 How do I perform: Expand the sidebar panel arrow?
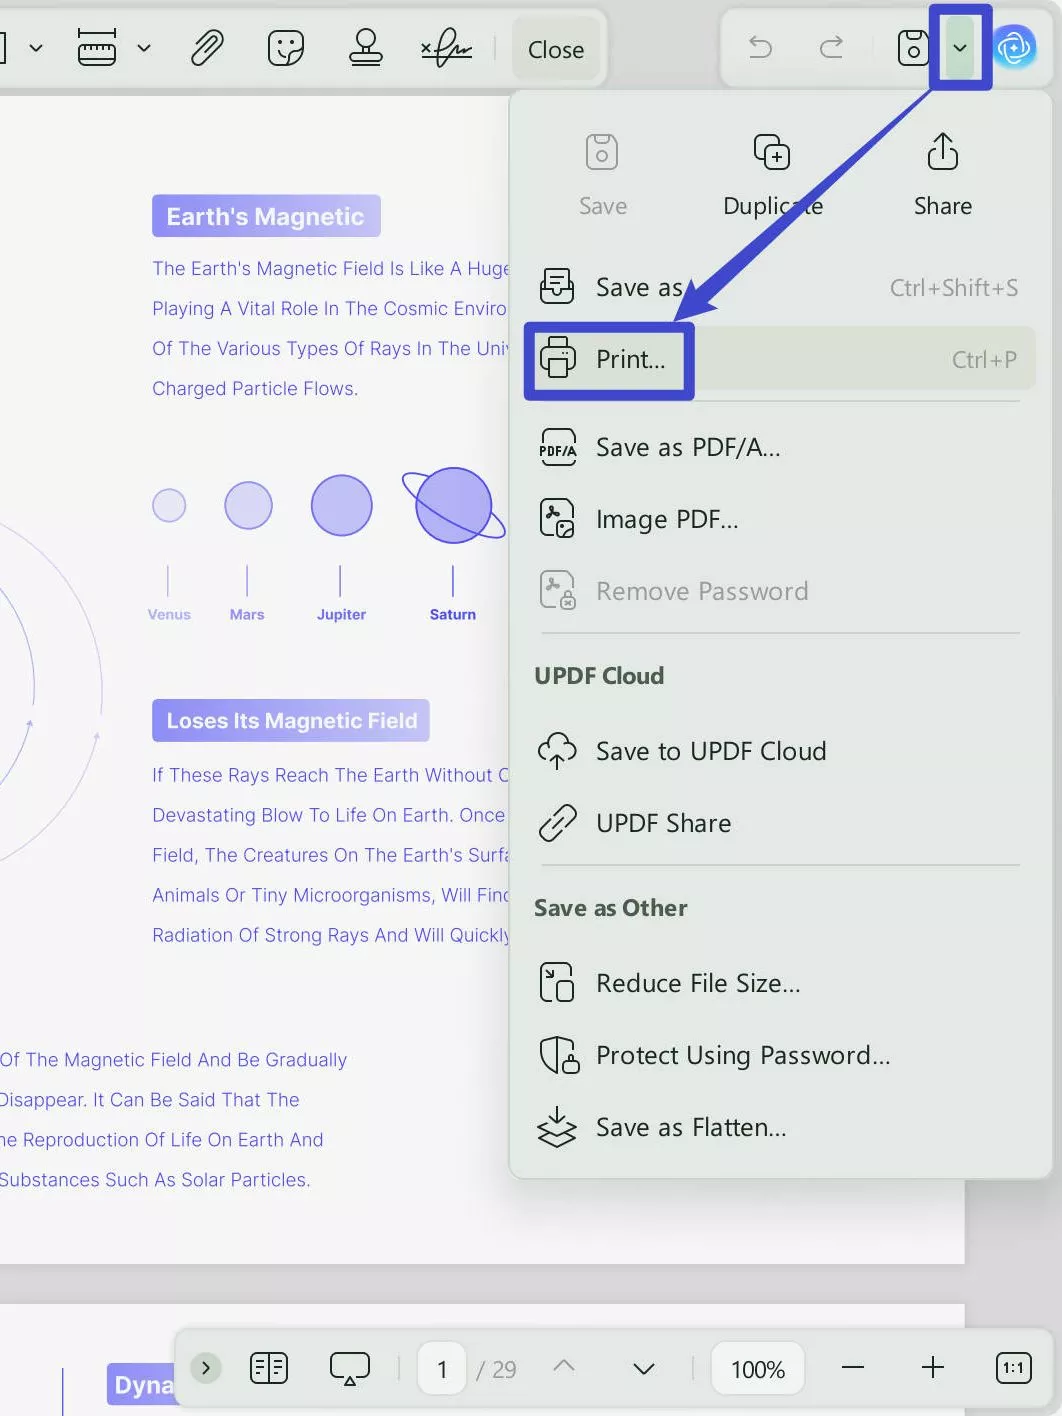(x=206, y=1367)
